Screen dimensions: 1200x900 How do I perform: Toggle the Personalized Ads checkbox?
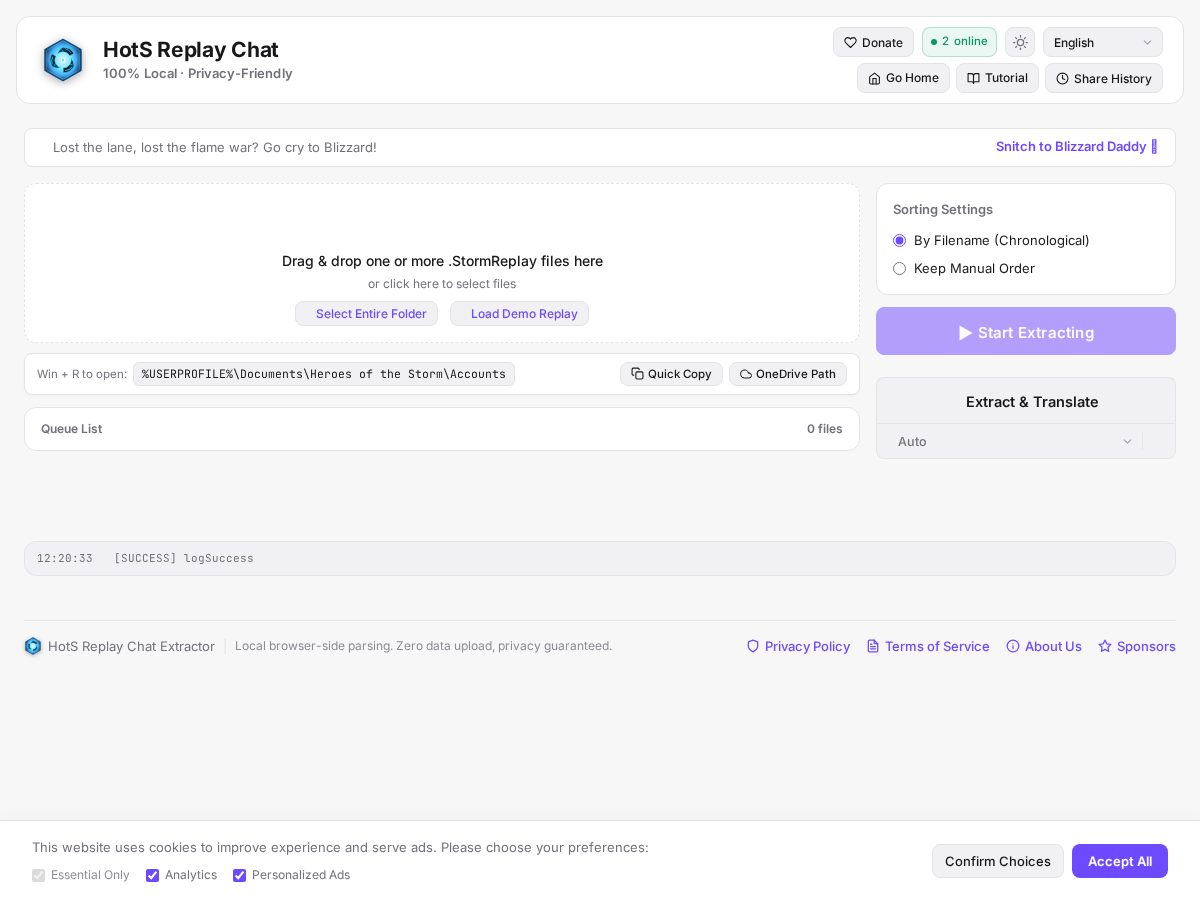[x=239, y=875]
